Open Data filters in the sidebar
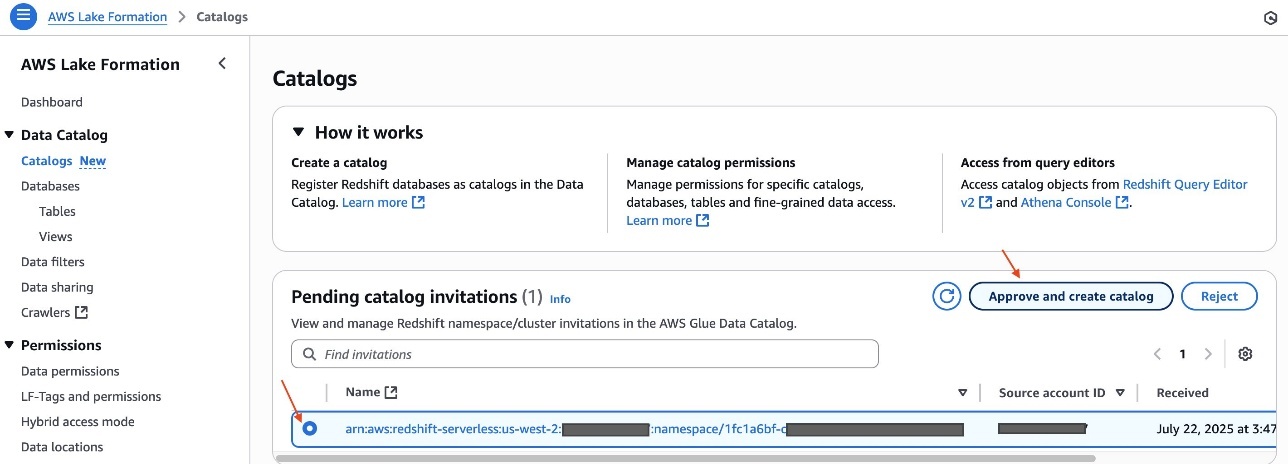The image size is (1288, 464). pyautogui.click(x=52, y=262)
